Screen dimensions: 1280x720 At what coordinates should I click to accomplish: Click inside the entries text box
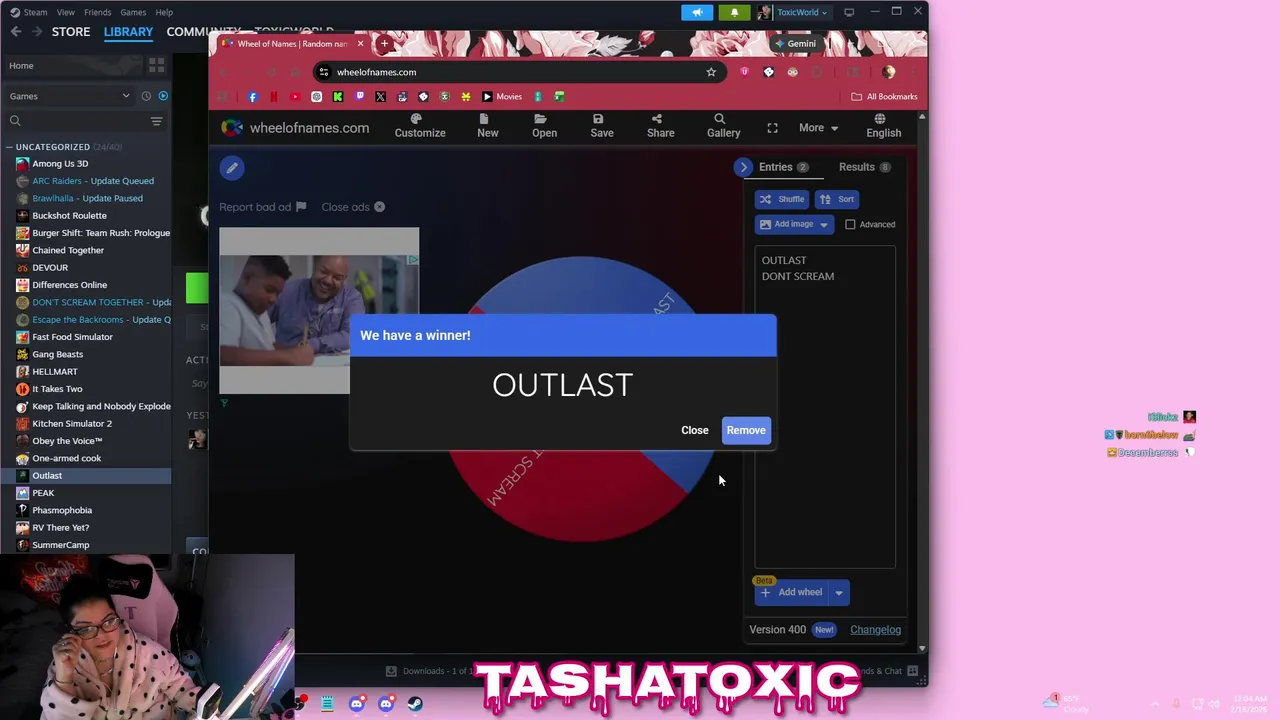click(x=825, y=408)
